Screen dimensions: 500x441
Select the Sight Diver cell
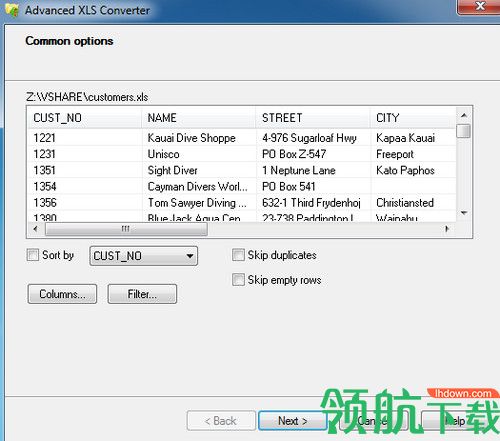pyautogui.click(x=199, y=170)
